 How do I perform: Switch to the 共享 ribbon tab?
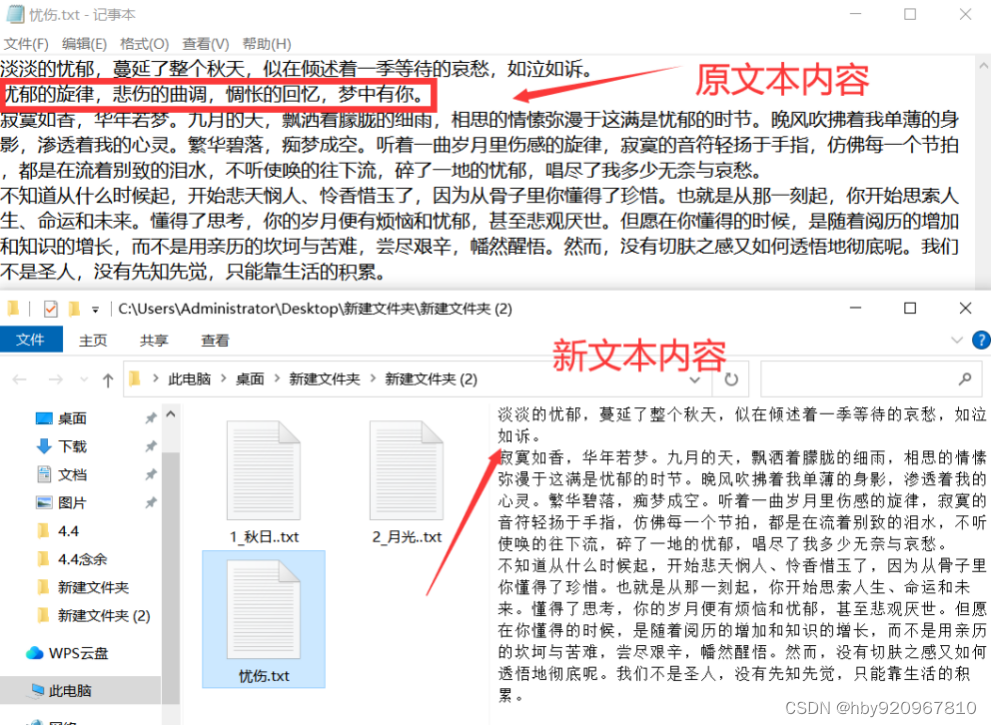(x=154, y=340)
